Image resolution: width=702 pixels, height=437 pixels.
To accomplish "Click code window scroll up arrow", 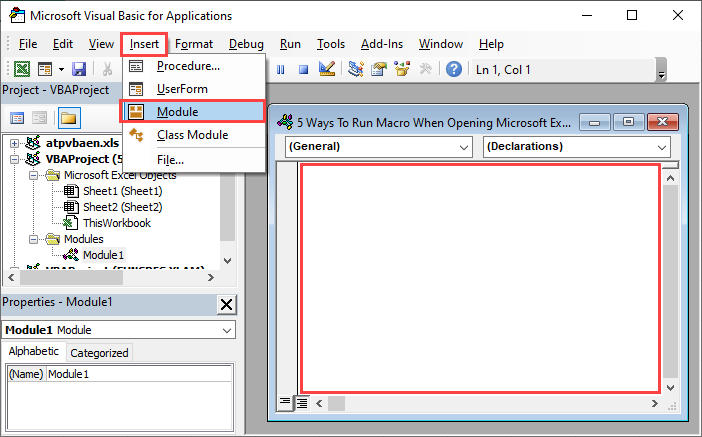I will [x=670, y=178].
